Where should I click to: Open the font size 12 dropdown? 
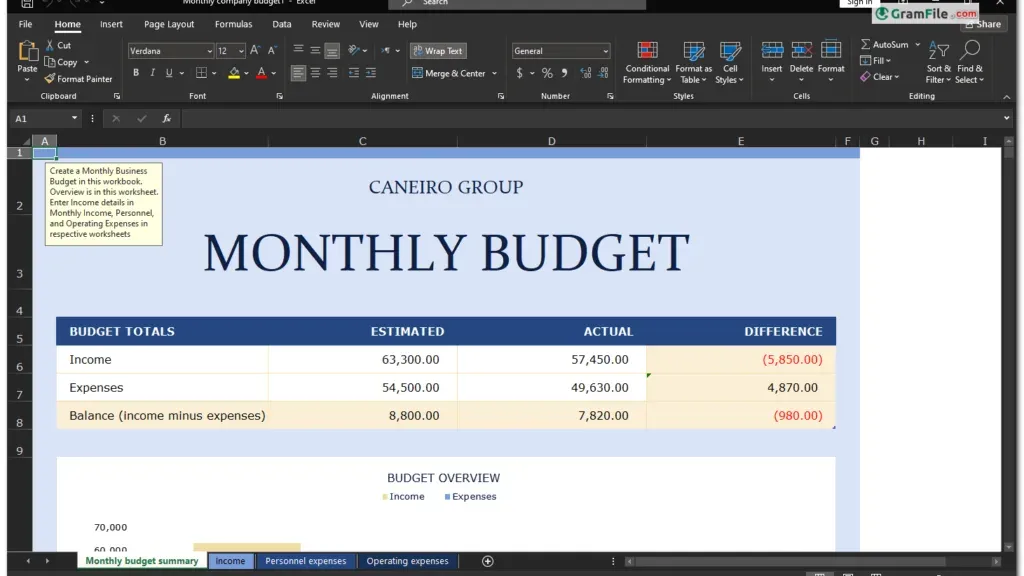(241, 51)
